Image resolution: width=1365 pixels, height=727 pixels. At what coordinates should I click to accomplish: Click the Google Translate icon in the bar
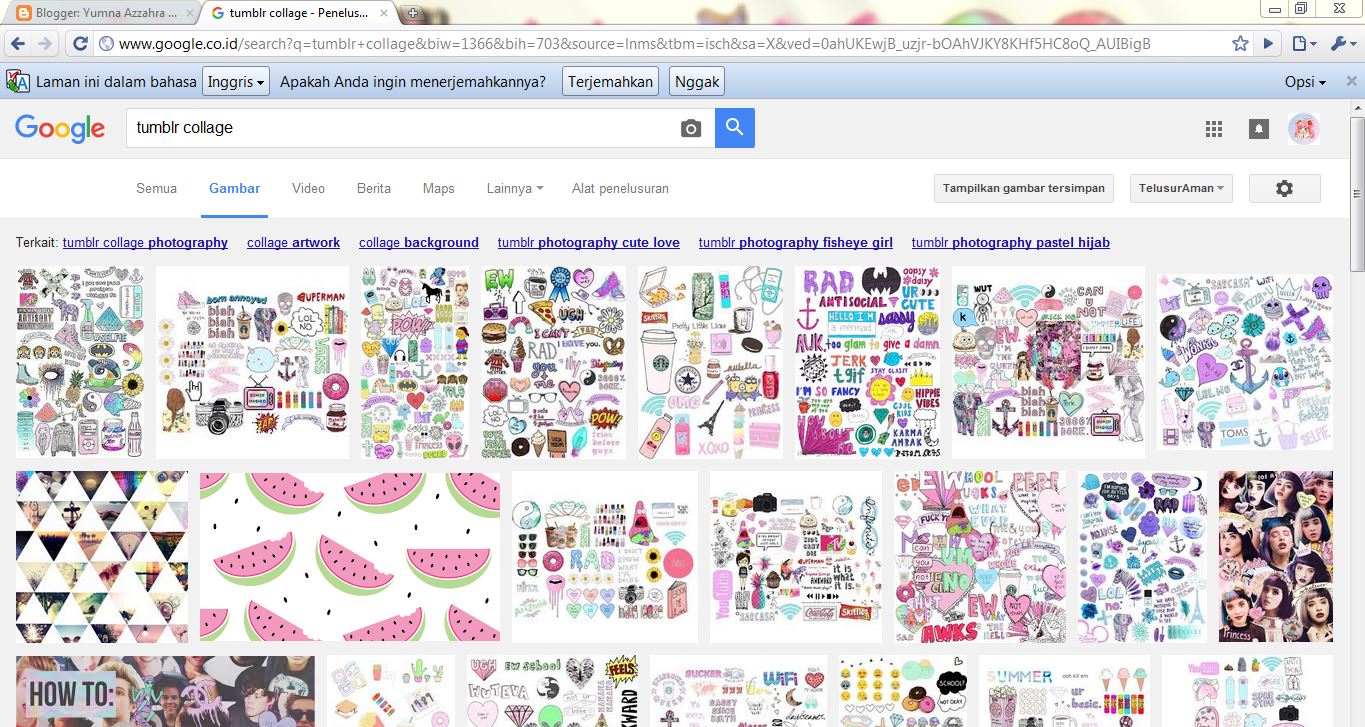point(17,81)
